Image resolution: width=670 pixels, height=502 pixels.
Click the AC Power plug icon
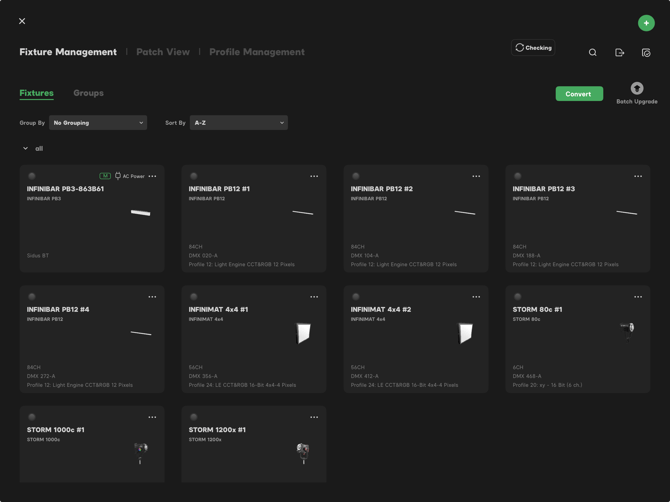pos(118,176)
